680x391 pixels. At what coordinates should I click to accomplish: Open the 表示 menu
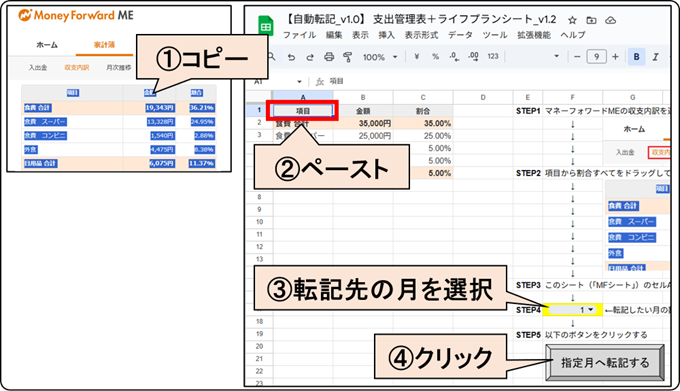[x=360, y=35]
